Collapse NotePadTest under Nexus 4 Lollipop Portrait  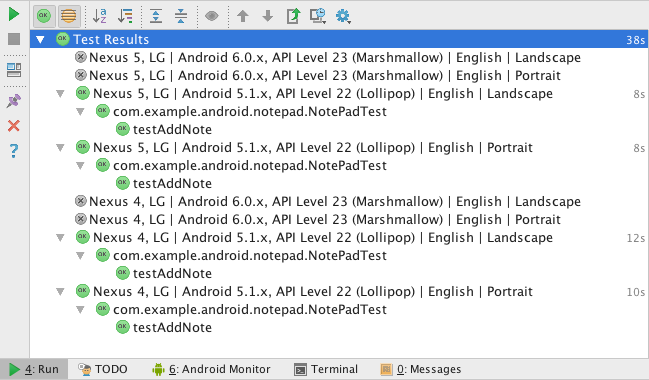pyautogui.click(x=80, y=310)
